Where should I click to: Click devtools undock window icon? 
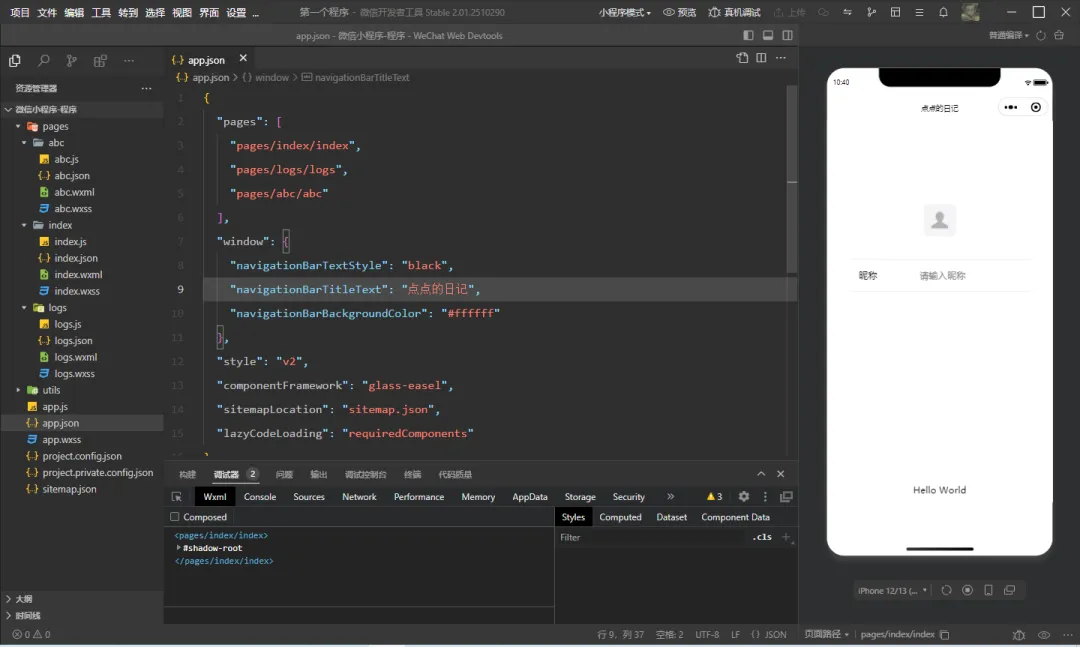(x=786, y=497)
